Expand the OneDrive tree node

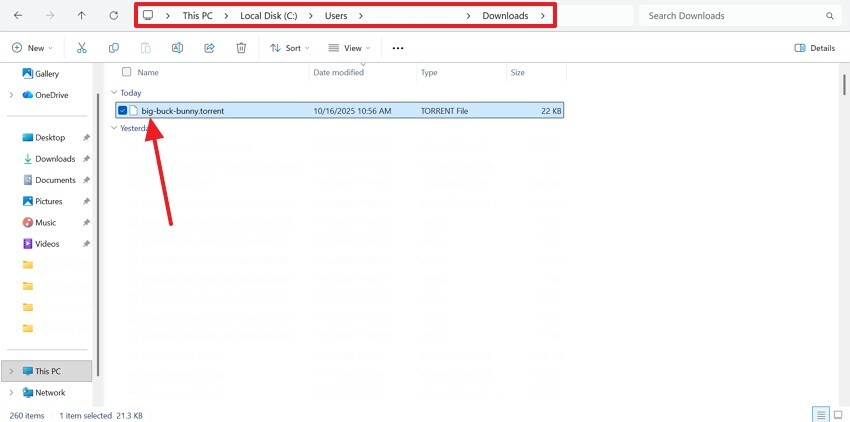click(11, 95)
